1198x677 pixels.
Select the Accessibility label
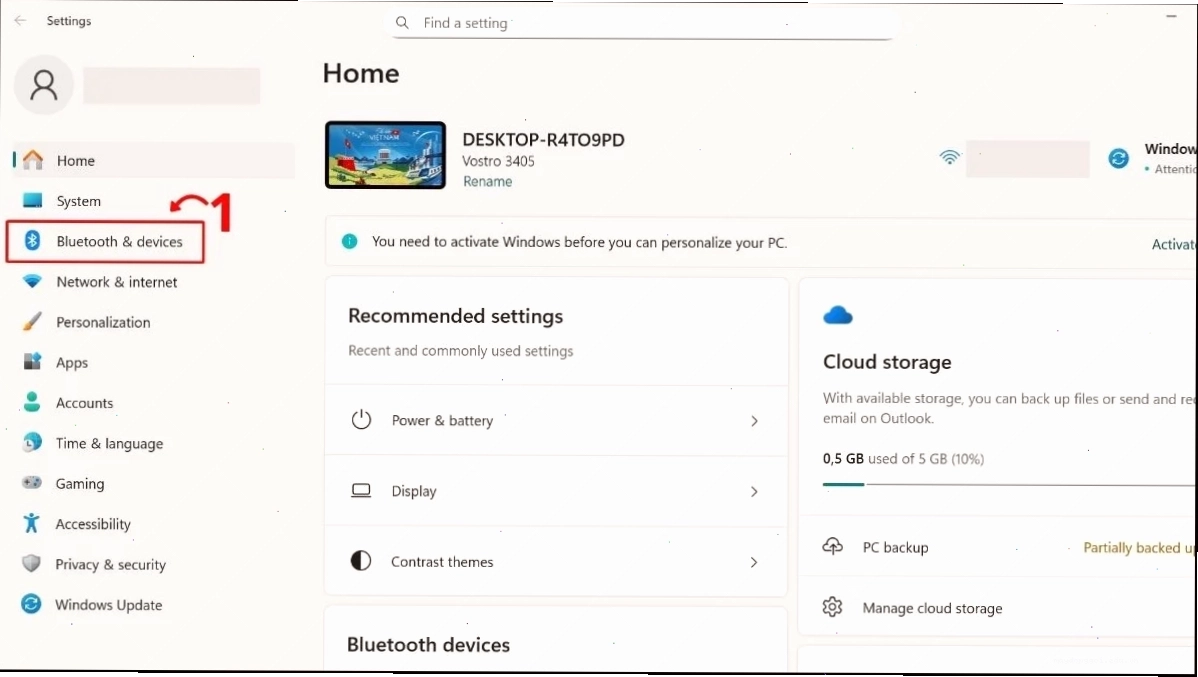point(93,524)
